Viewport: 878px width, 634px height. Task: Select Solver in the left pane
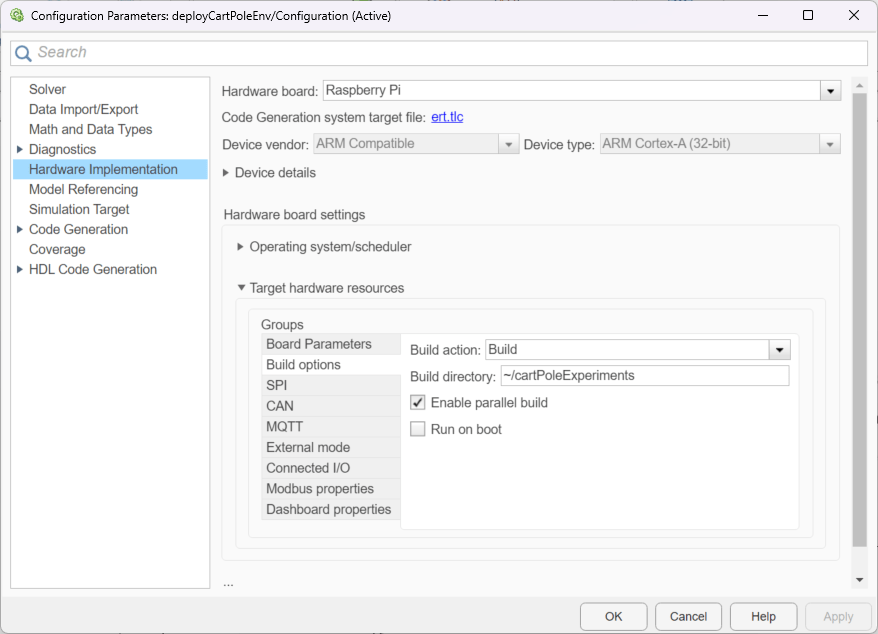47,89
